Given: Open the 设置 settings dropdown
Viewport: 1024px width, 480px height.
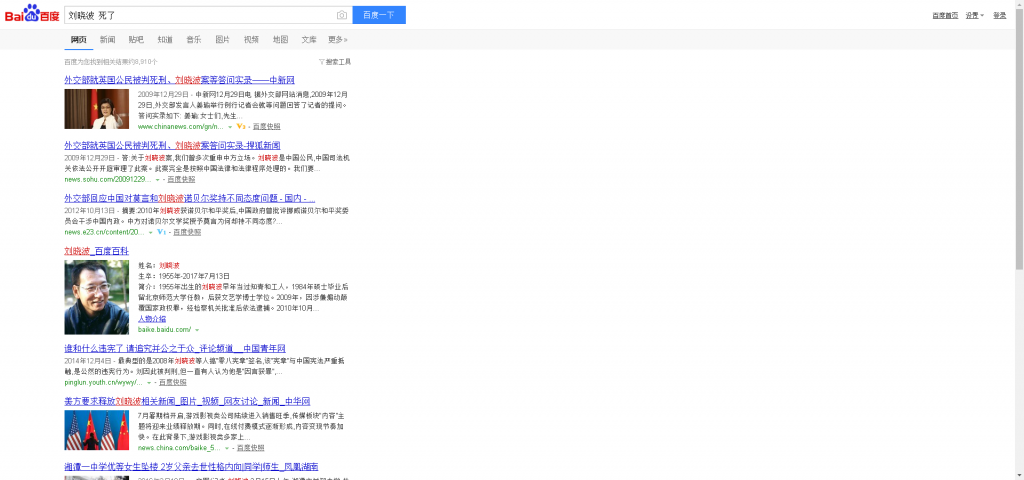Looking at the screenshot, I should pos(974,15).
